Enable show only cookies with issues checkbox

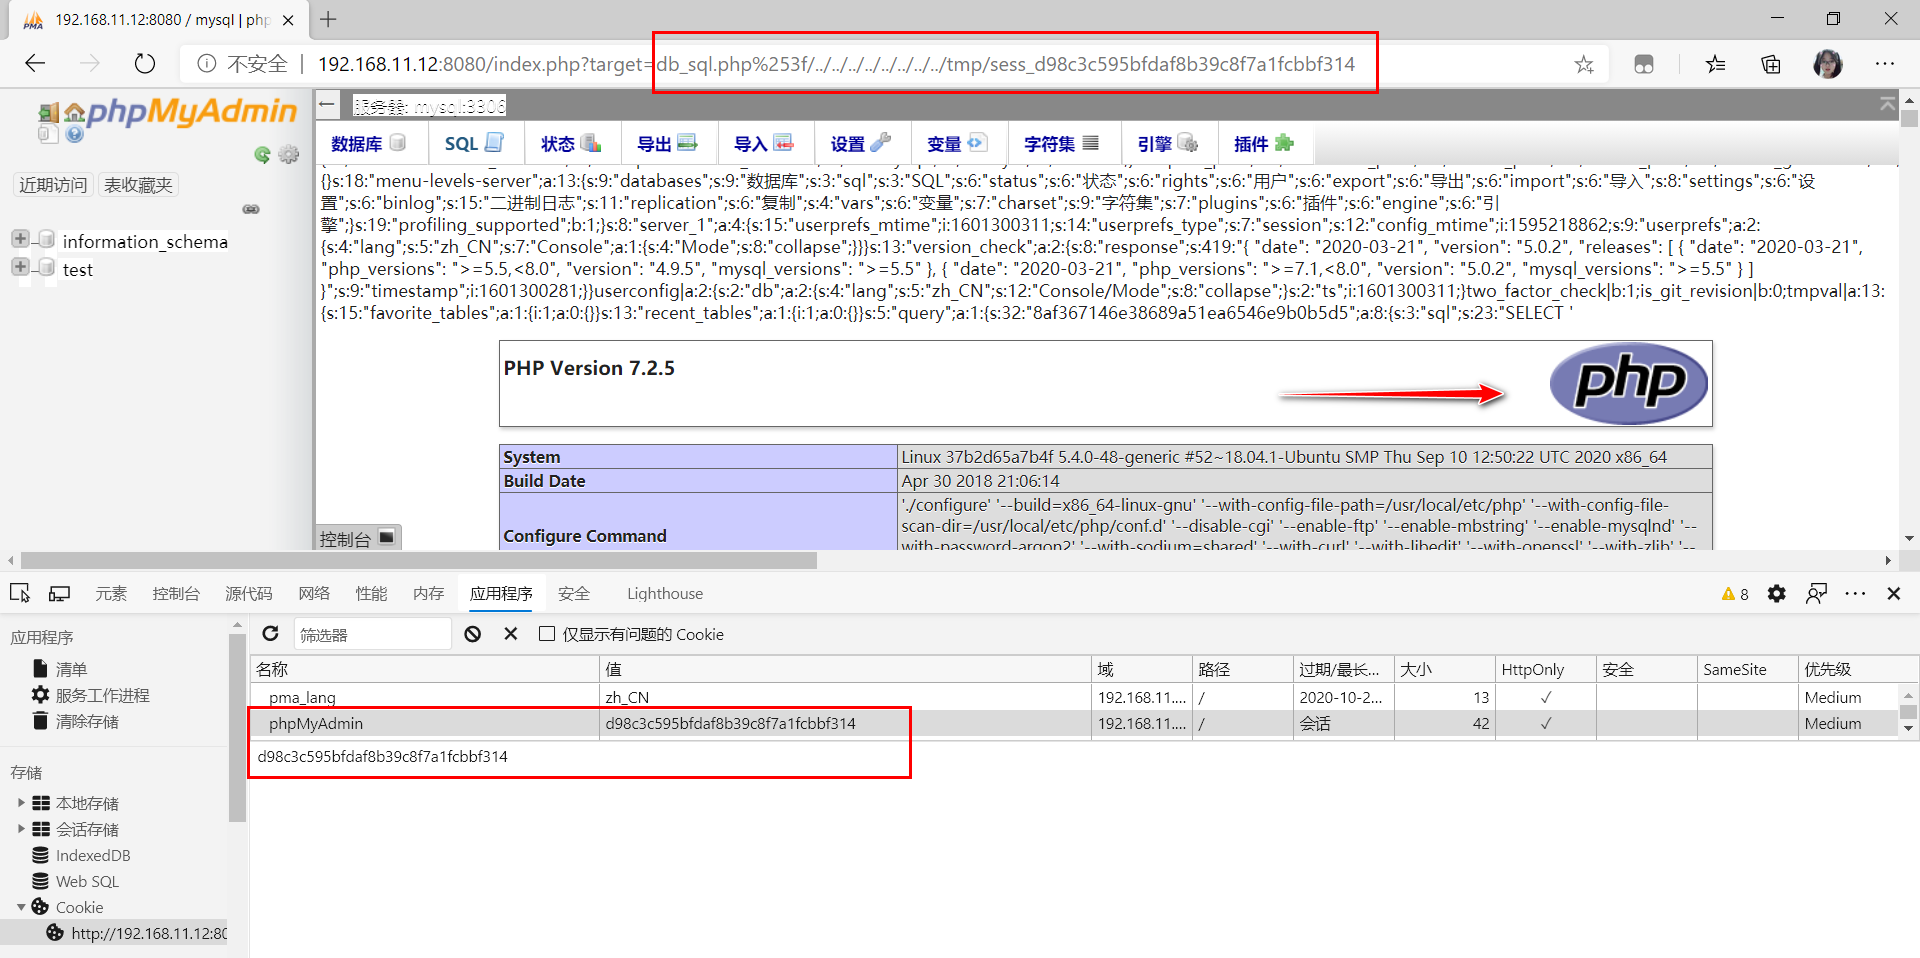click(547, 634)
